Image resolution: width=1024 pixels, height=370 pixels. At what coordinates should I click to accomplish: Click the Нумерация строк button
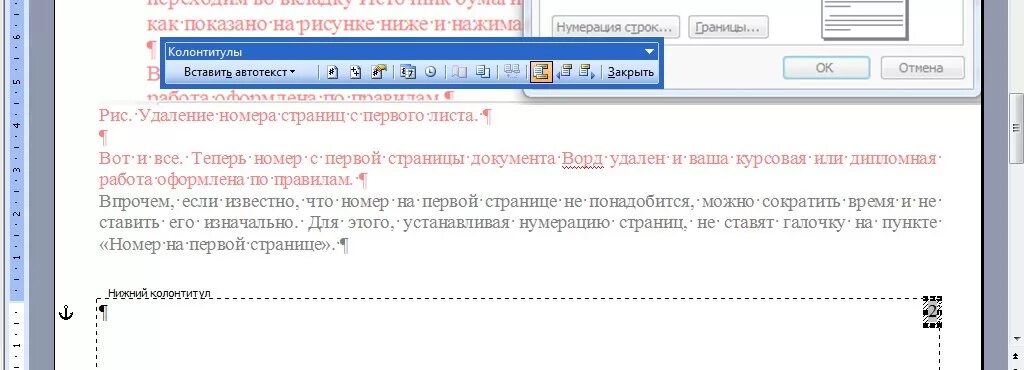[x=616, y=28]
